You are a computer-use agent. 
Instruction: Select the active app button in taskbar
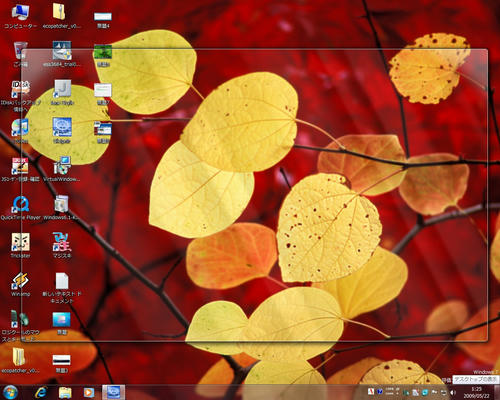(113, 392)
